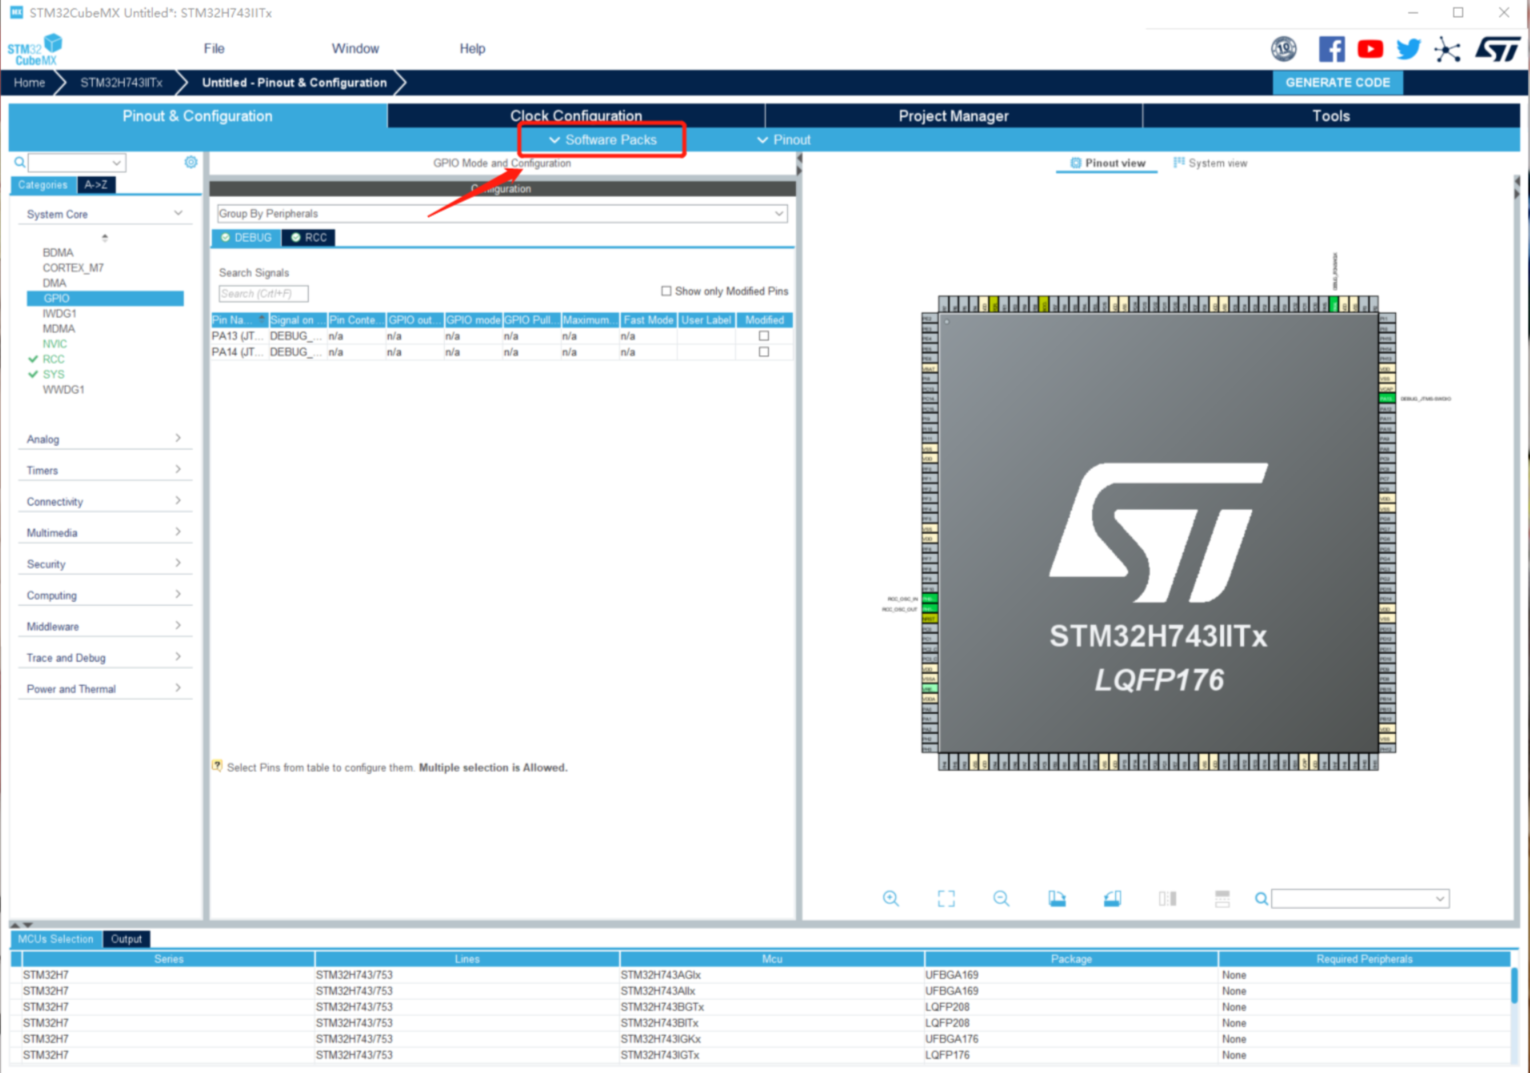Viewport: 1530px width, 1073px height.
Task: Click the Twitter bird icon
Action: (1408, 49)
